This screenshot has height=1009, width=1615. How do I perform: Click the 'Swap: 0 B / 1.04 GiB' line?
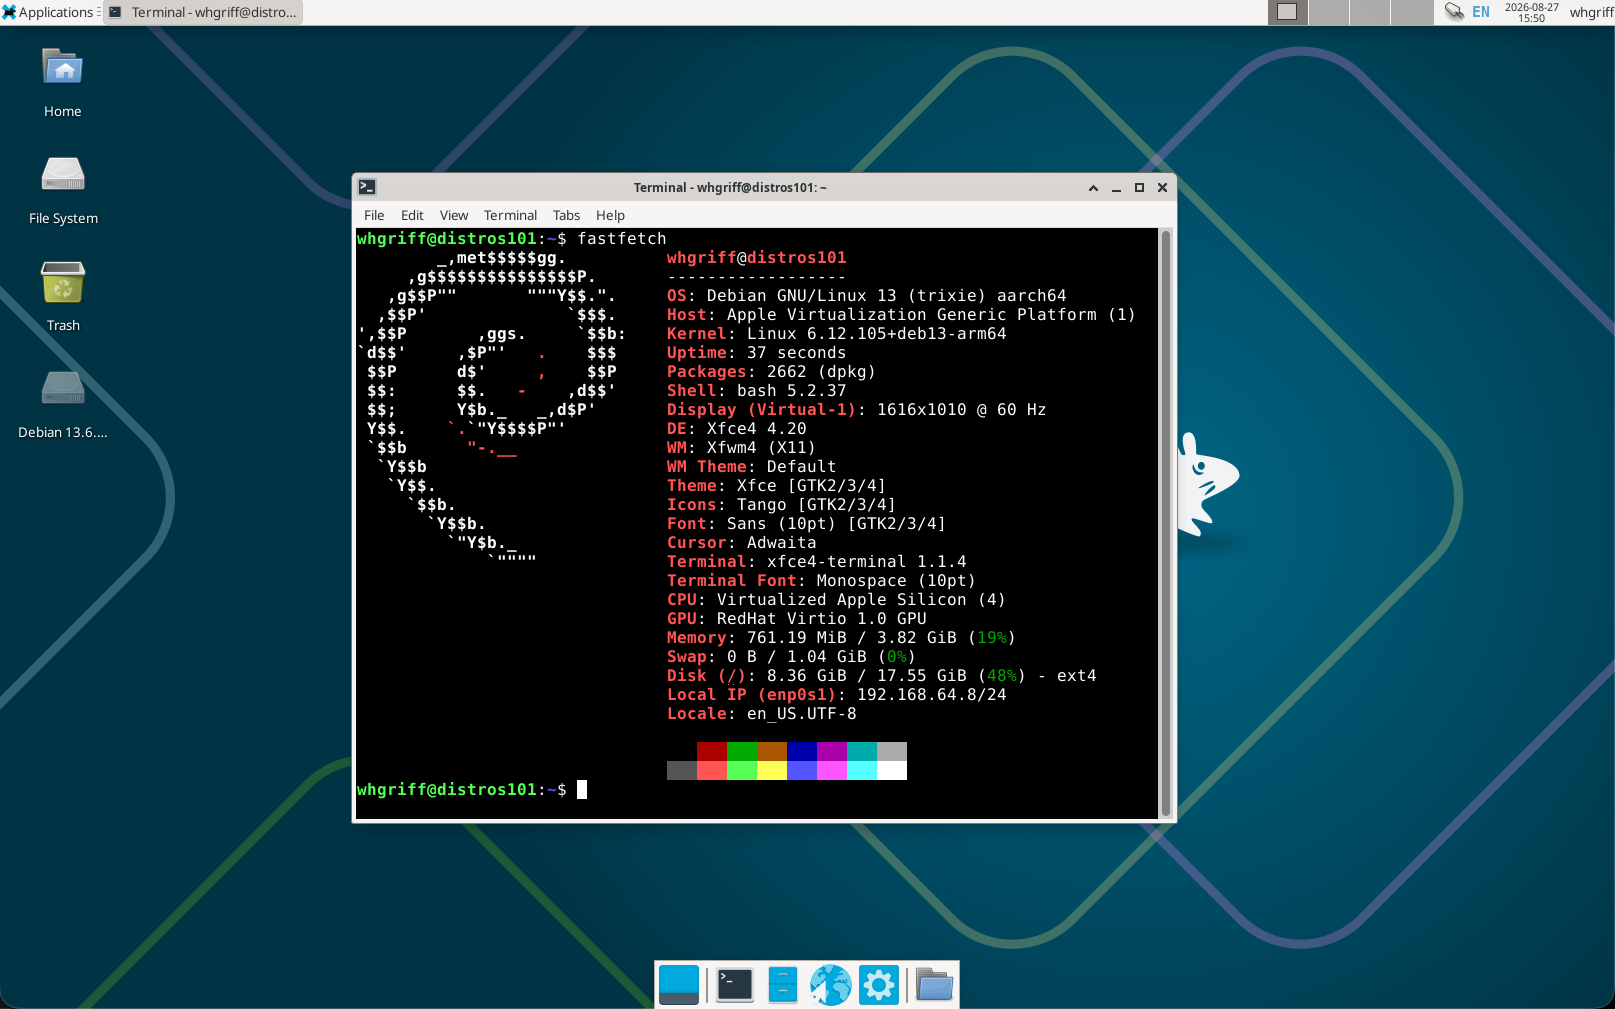click(x=792, y=656)
